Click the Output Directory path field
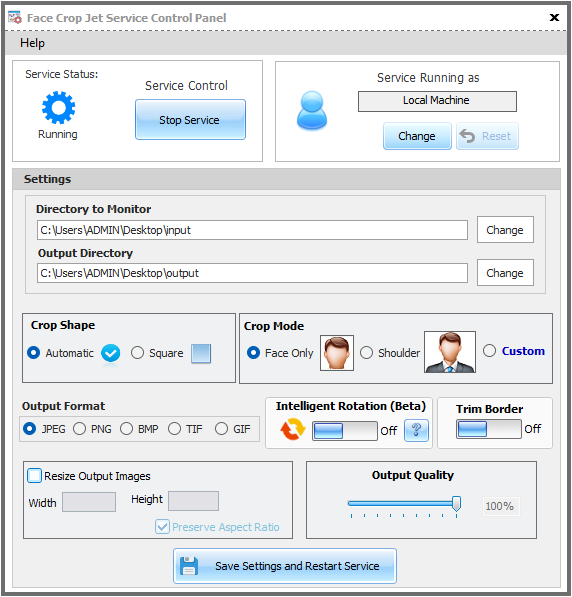572x597 pixels. pos(252,273)
